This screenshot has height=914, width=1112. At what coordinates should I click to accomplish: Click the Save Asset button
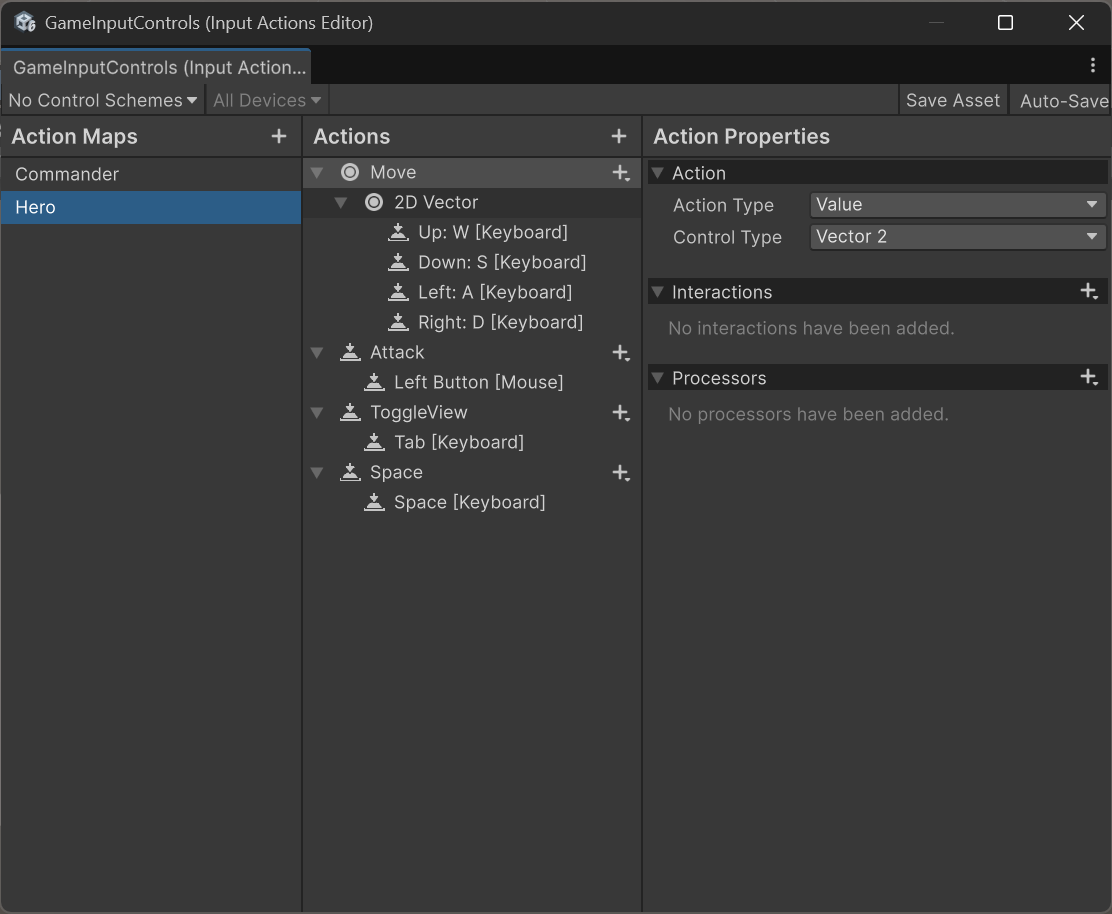pyautogui.click(x=952, y=101)
